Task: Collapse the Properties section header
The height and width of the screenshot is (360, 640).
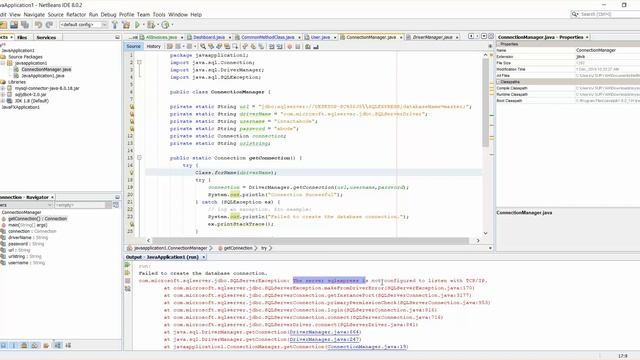Action: pos(498,44)
